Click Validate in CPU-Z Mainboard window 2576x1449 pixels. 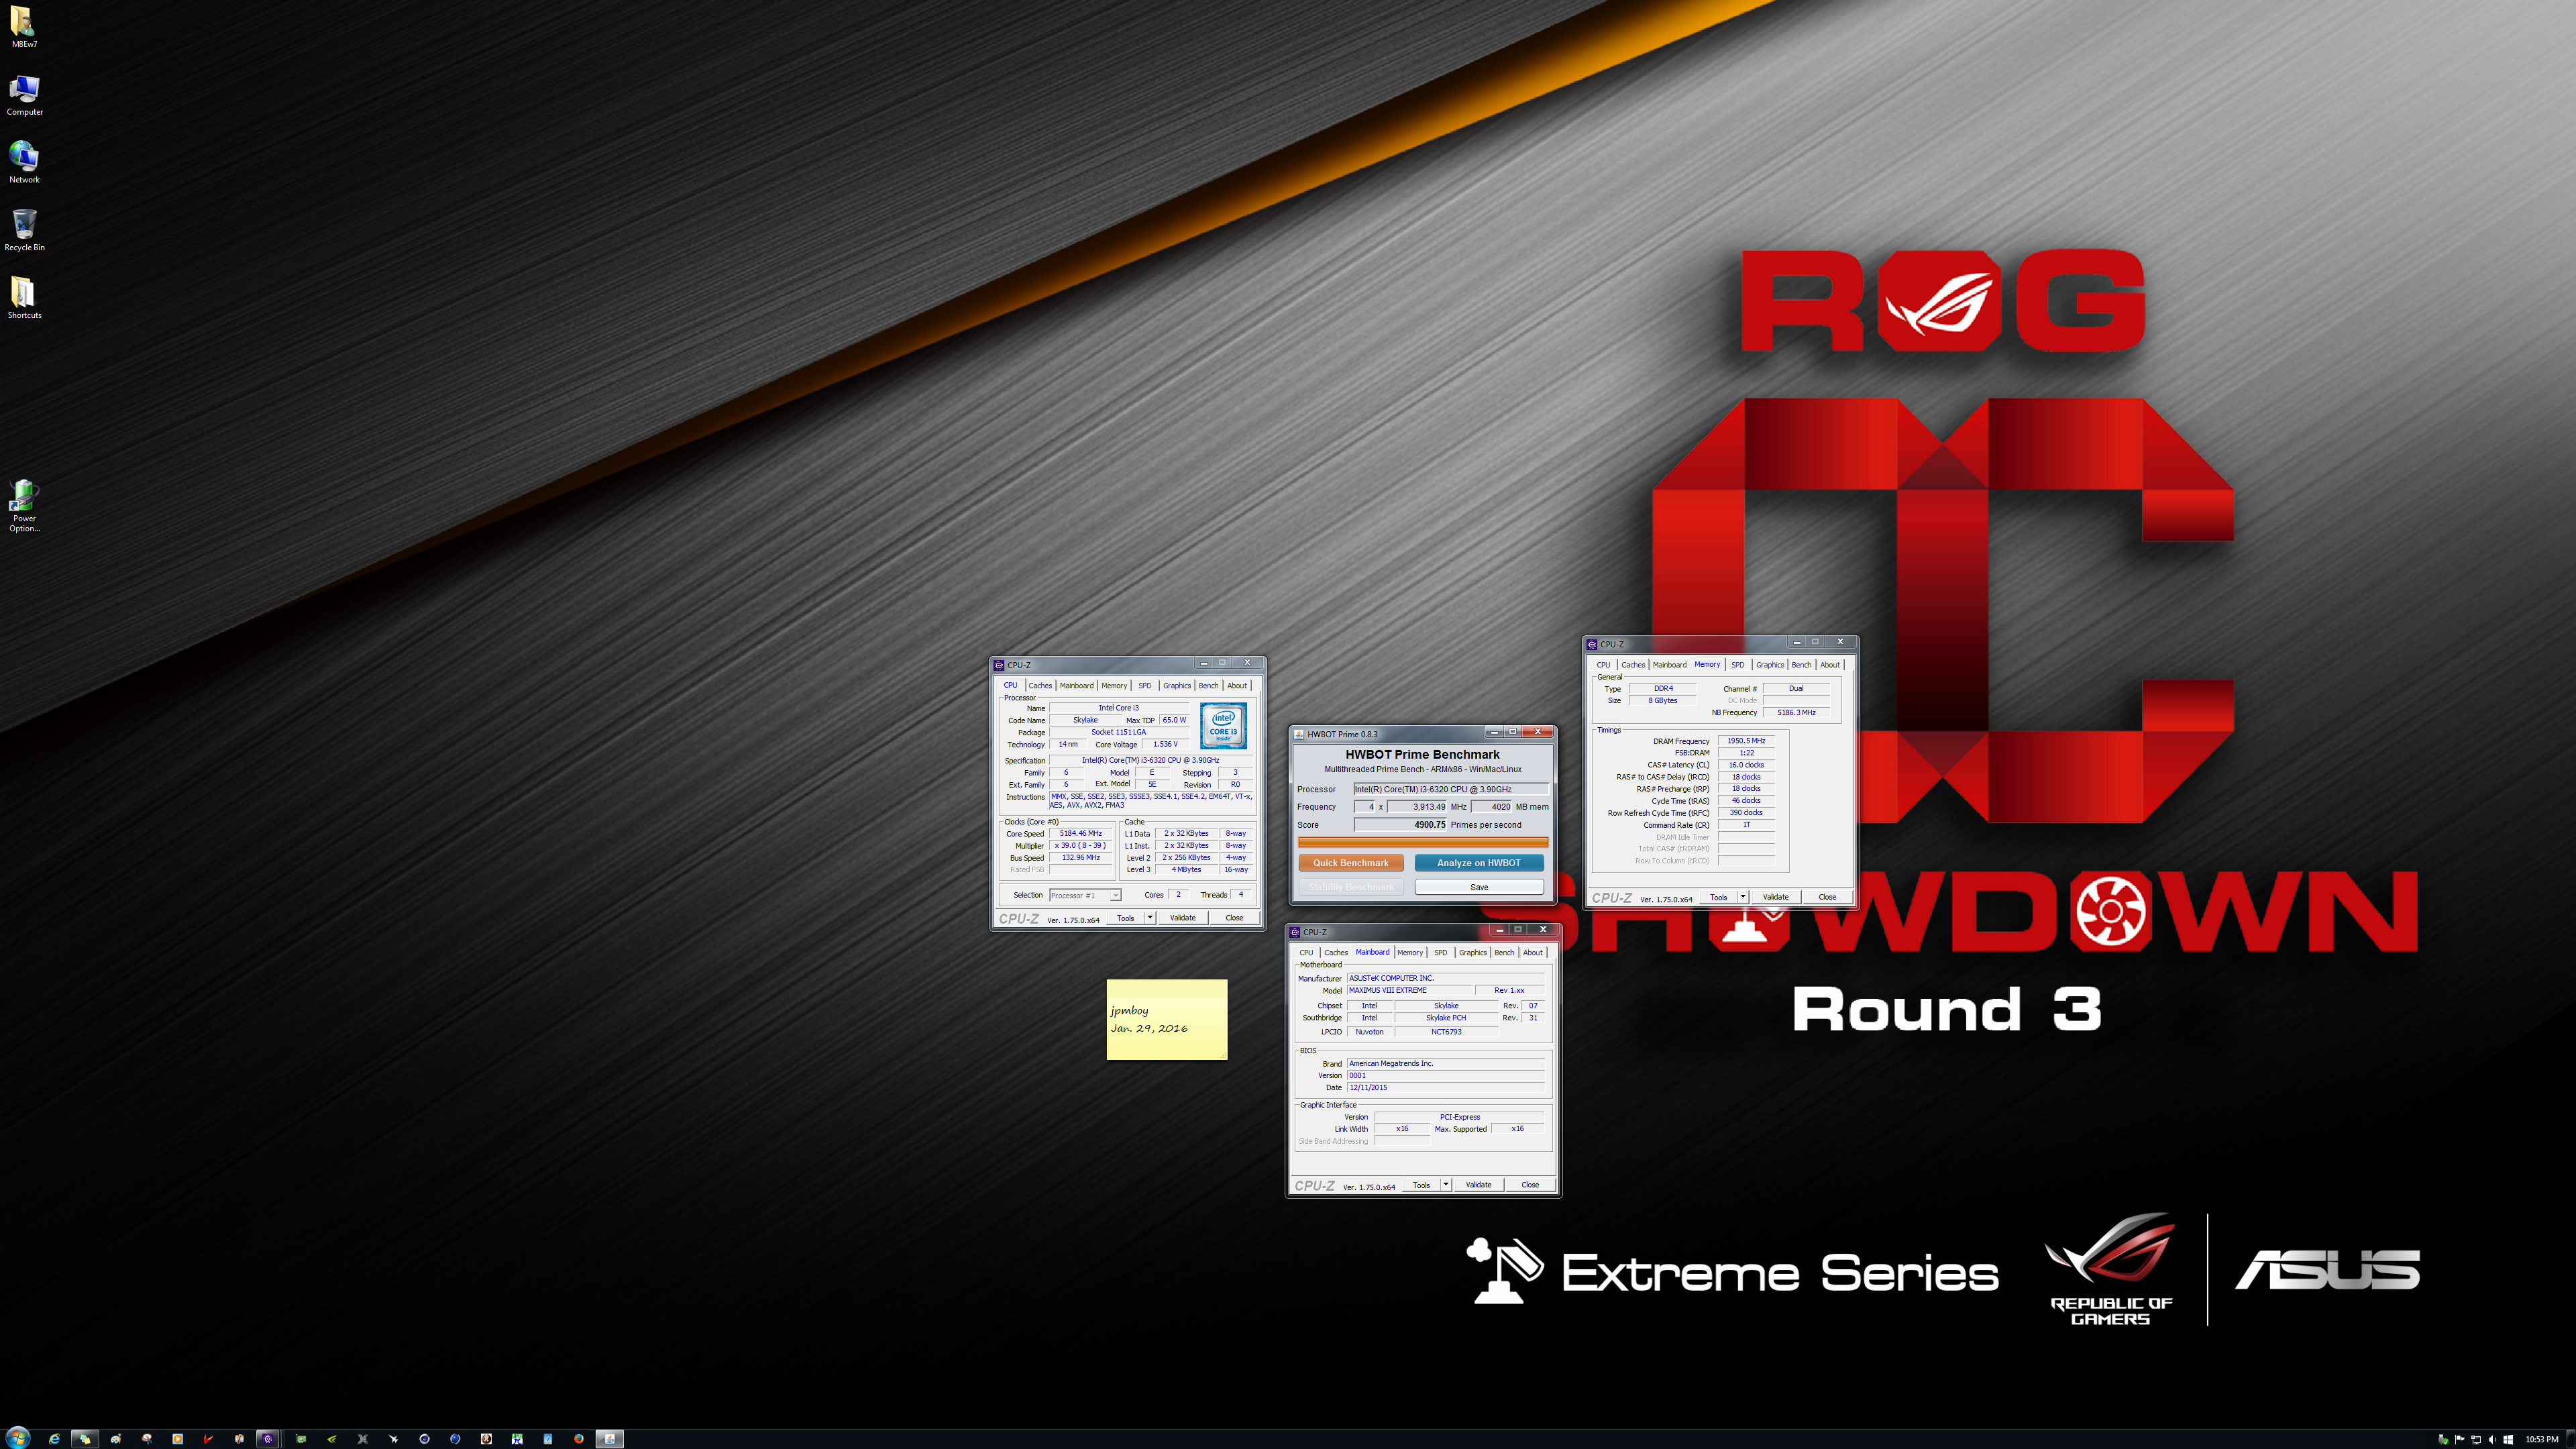click(x=1479, y=1184)
